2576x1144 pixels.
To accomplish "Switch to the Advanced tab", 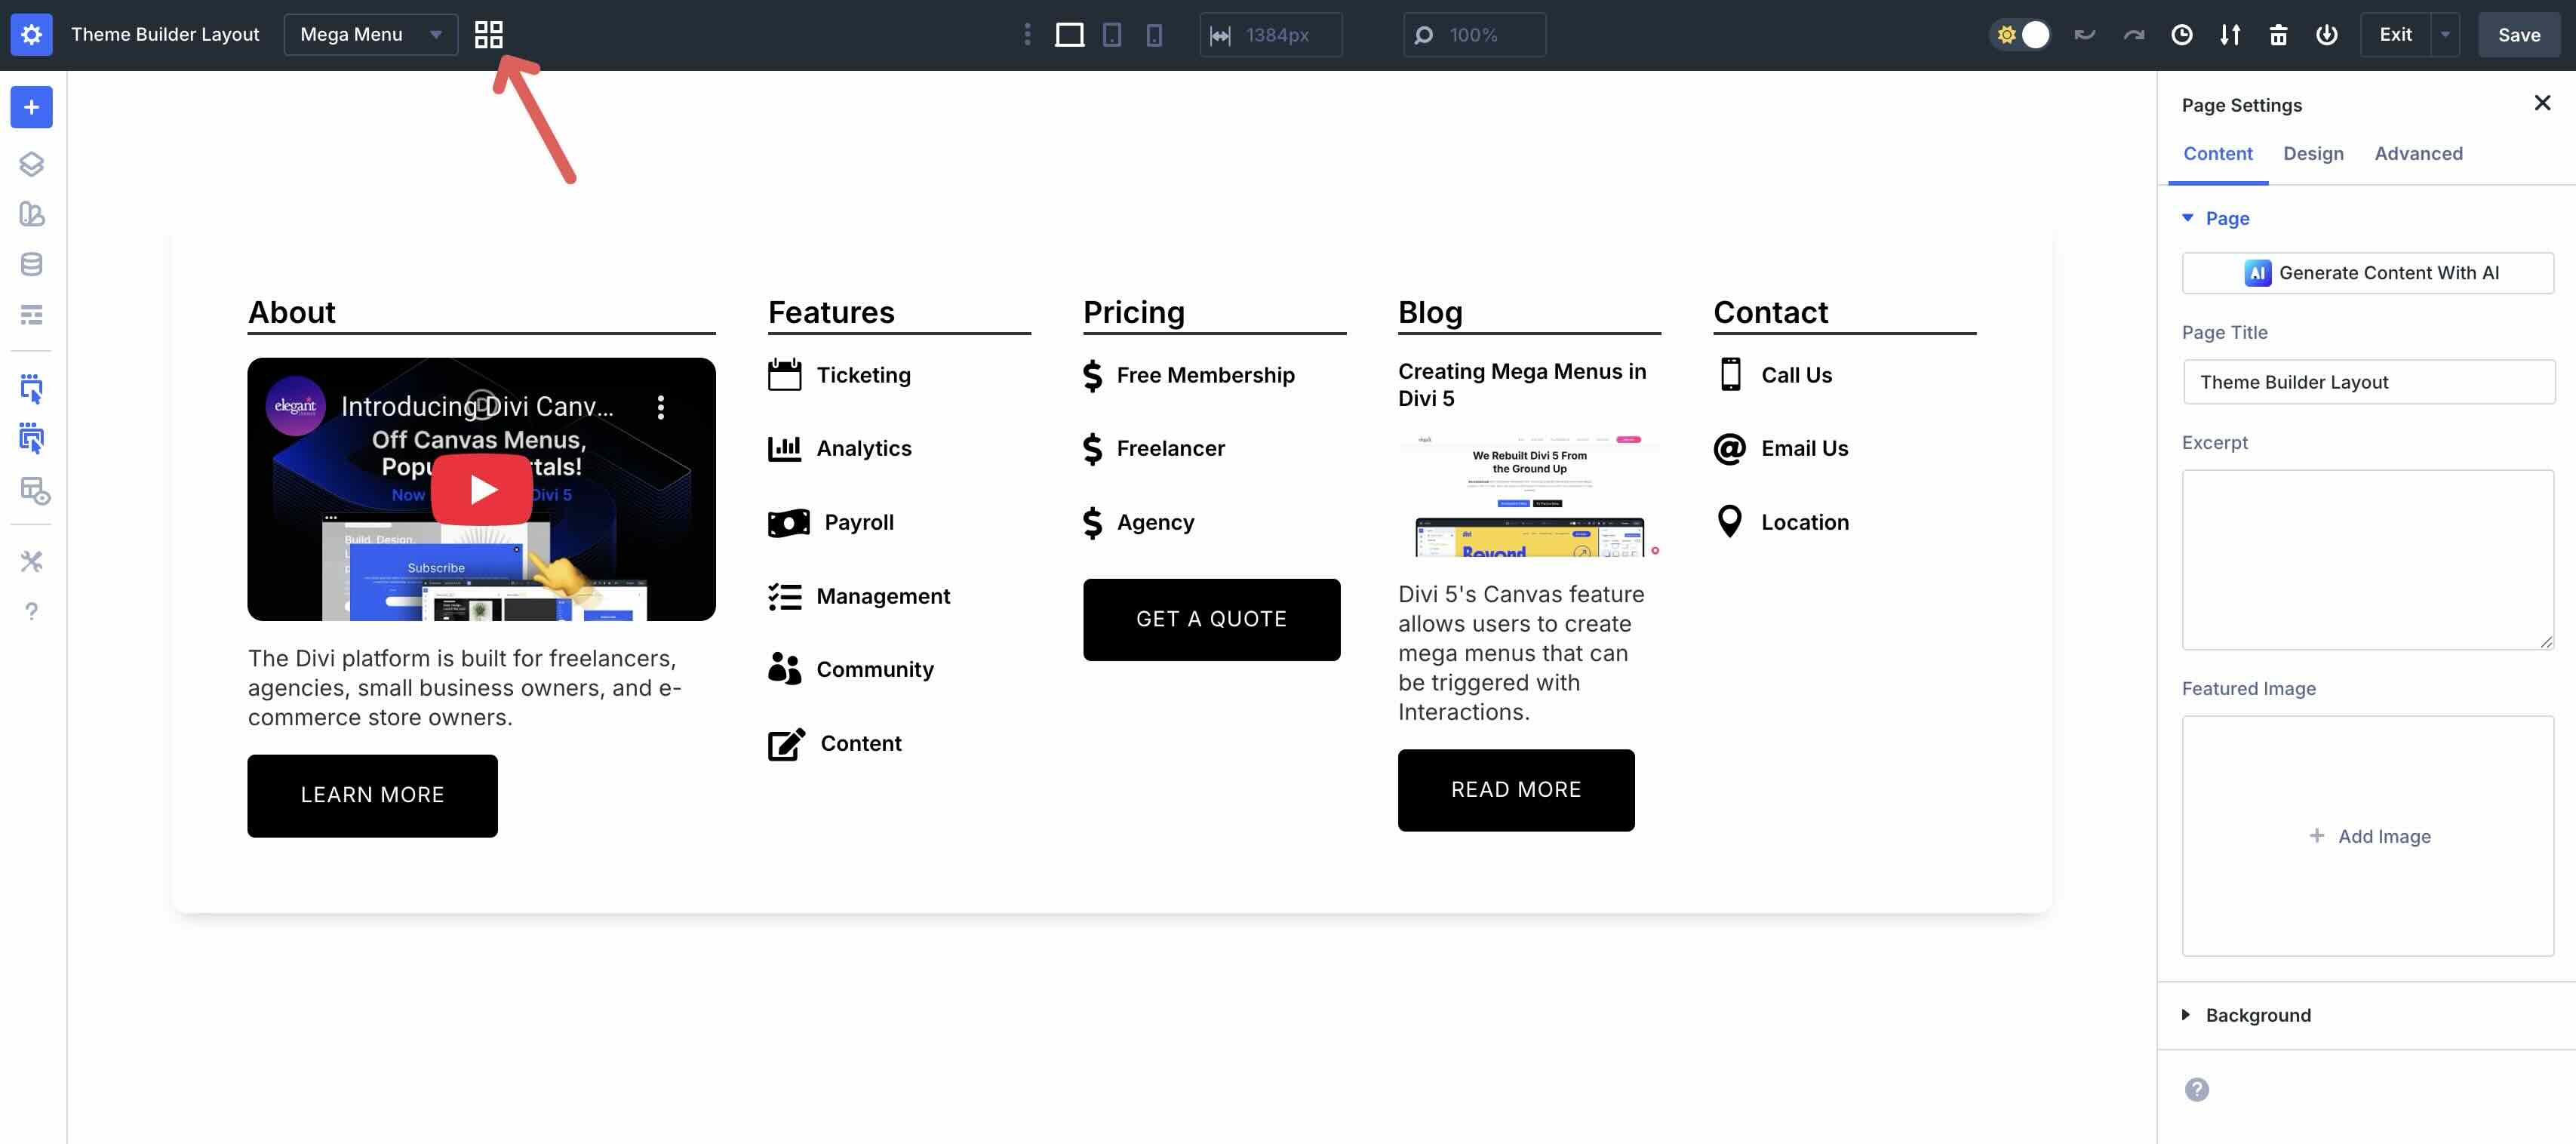I will pyautogui.click(x=2419, y=153).
